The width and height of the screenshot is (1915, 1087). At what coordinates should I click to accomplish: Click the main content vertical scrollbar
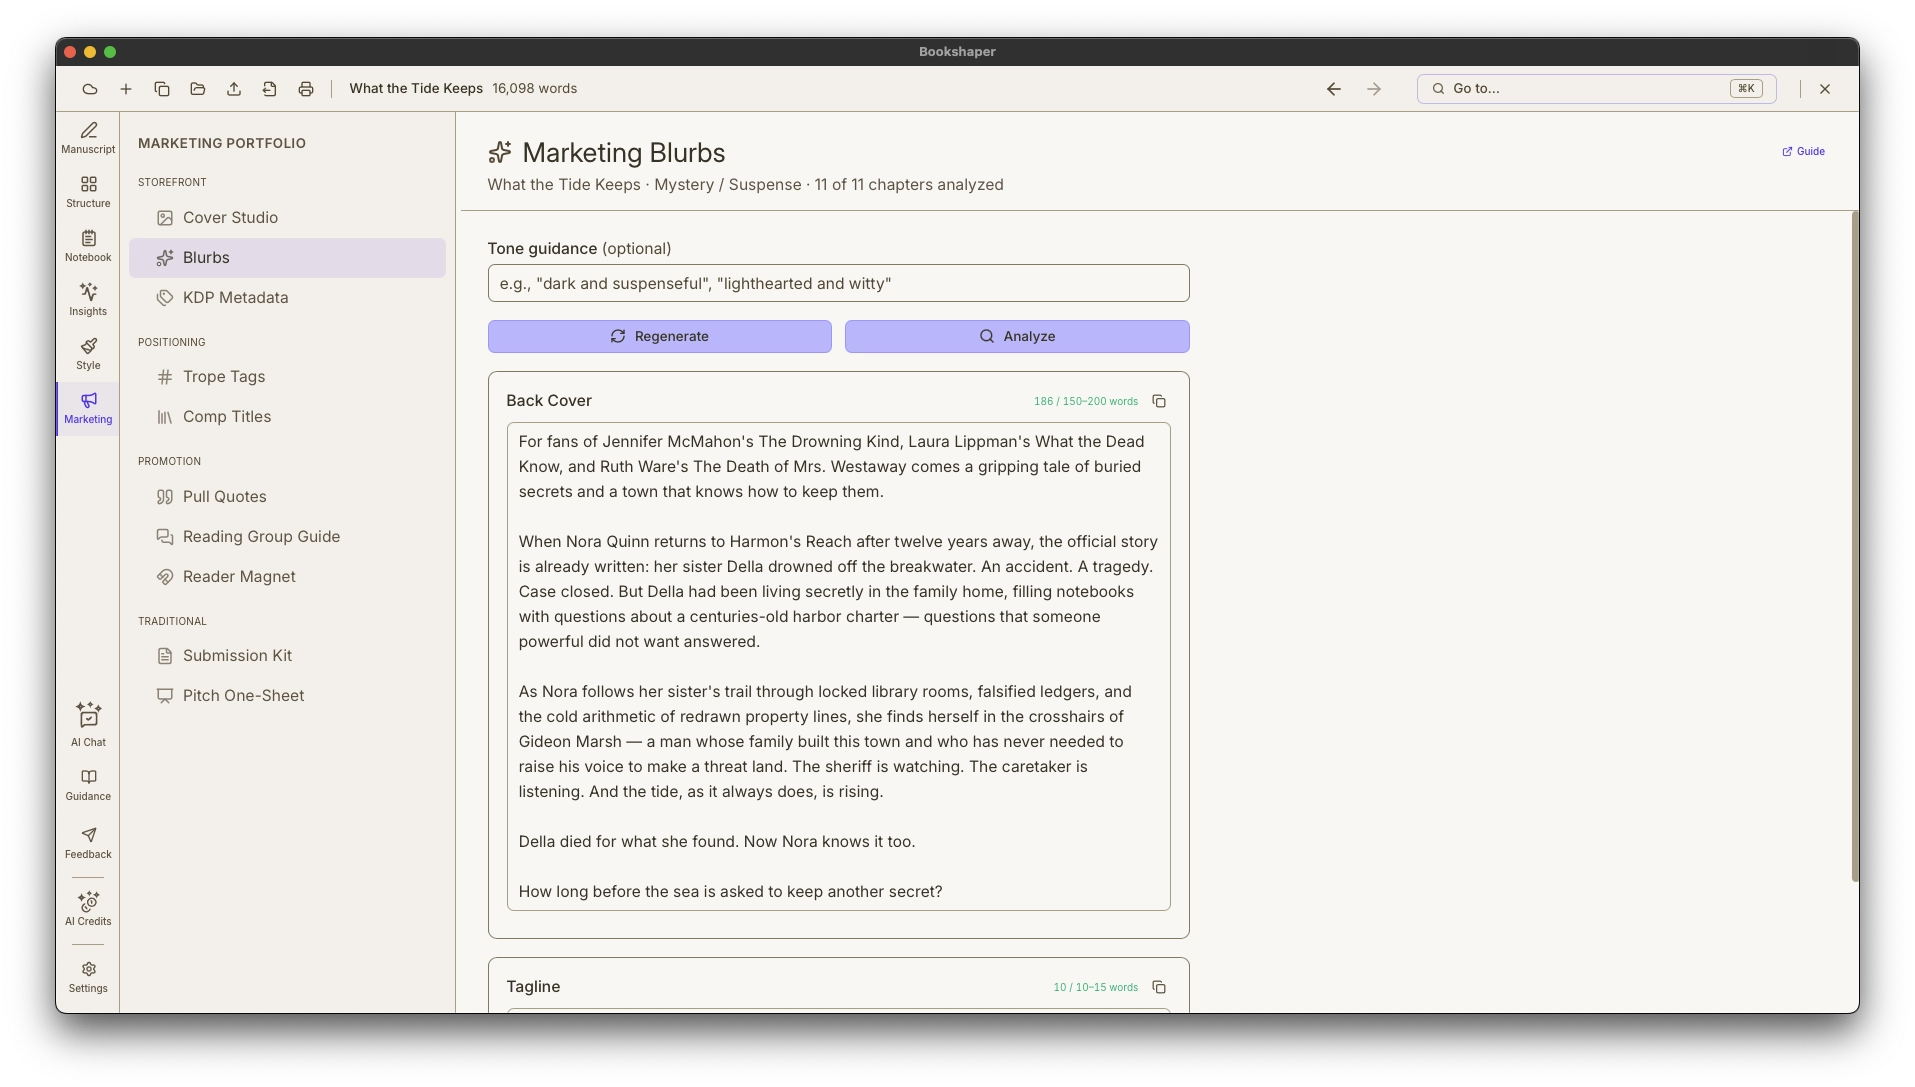[1855, 547]
